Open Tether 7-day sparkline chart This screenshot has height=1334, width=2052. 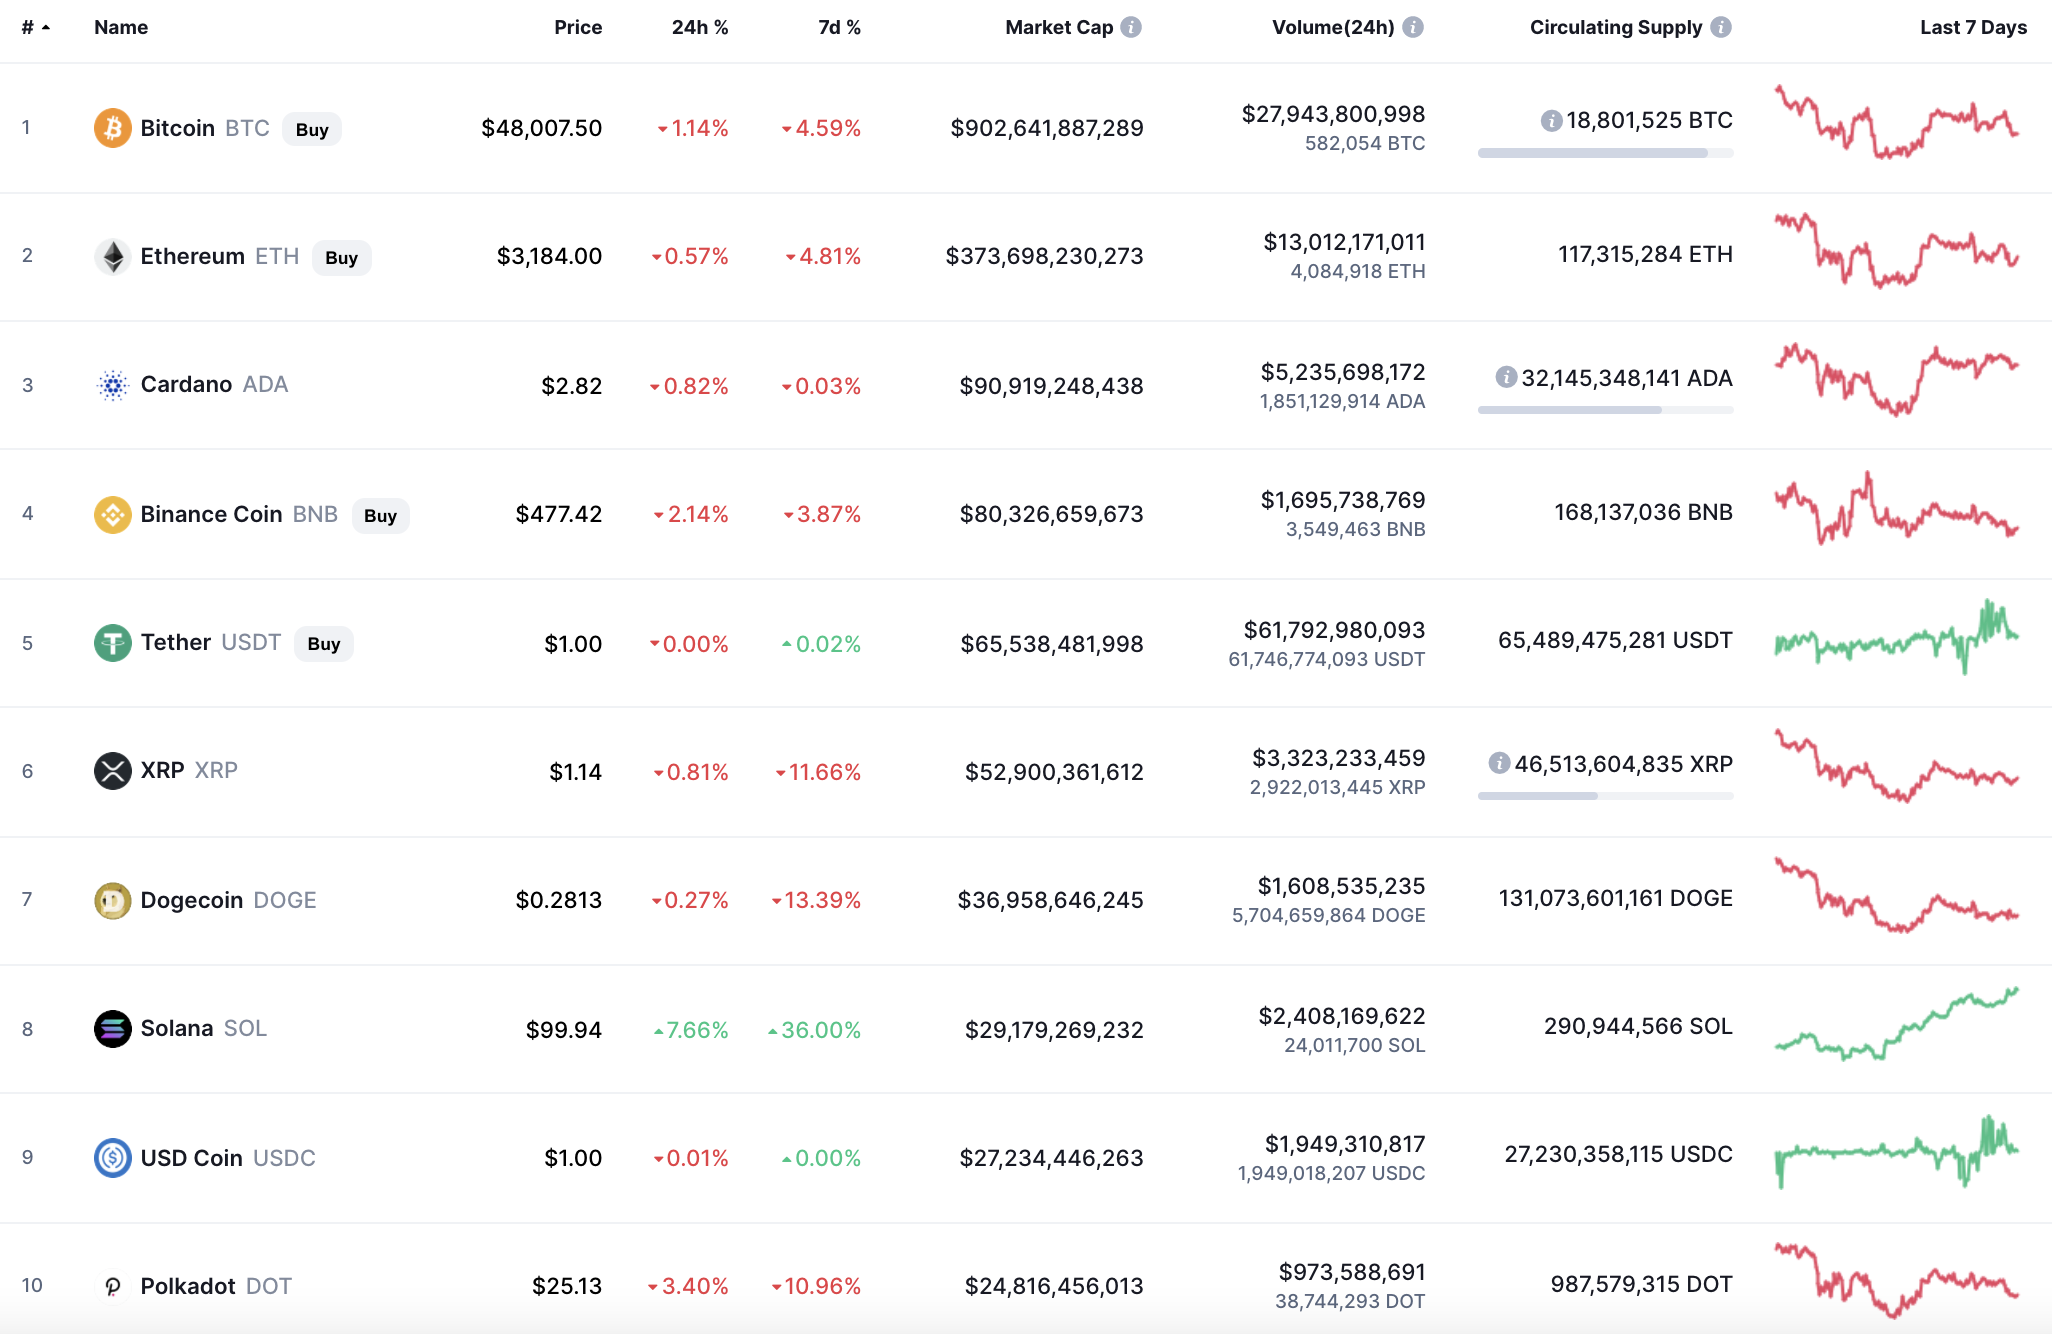(x=1897, y=638)
